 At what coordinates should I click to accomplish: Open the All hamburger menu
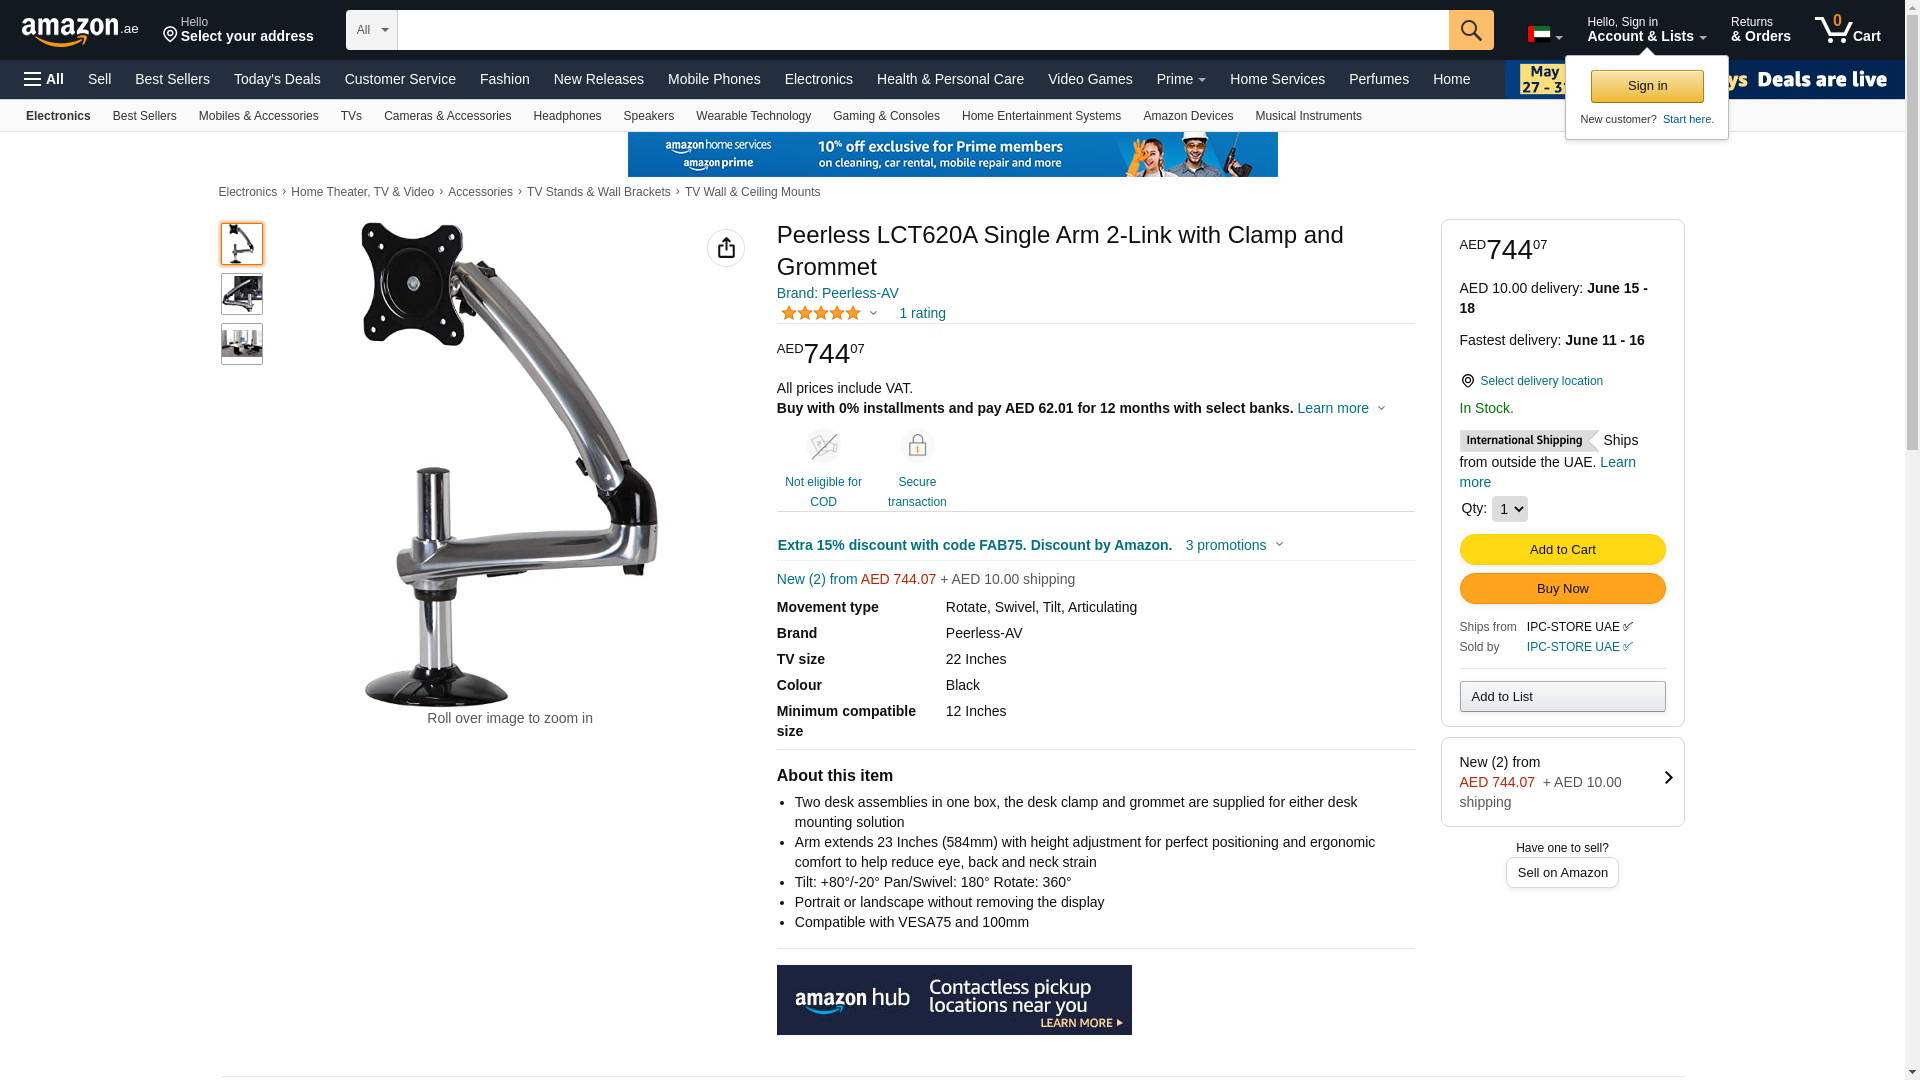tap(44, 79)
